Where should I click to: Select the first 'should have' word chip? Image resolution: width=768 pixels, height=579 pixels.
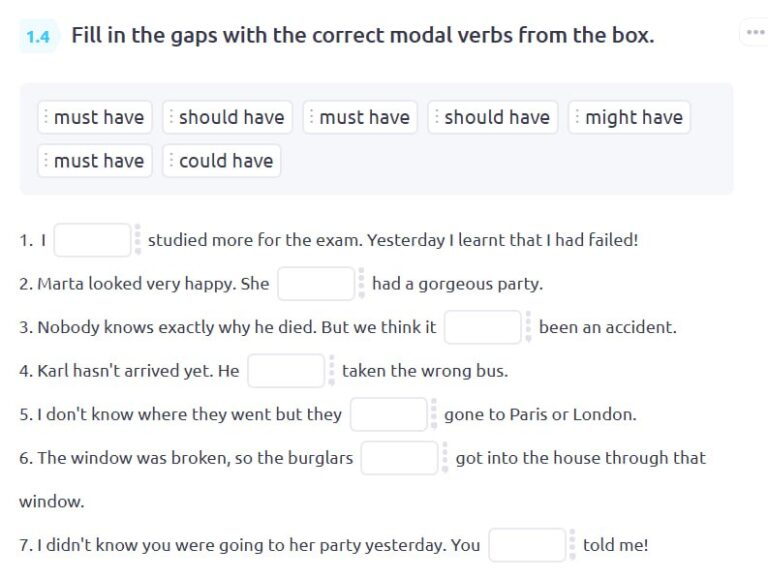[x=227, y=117]
